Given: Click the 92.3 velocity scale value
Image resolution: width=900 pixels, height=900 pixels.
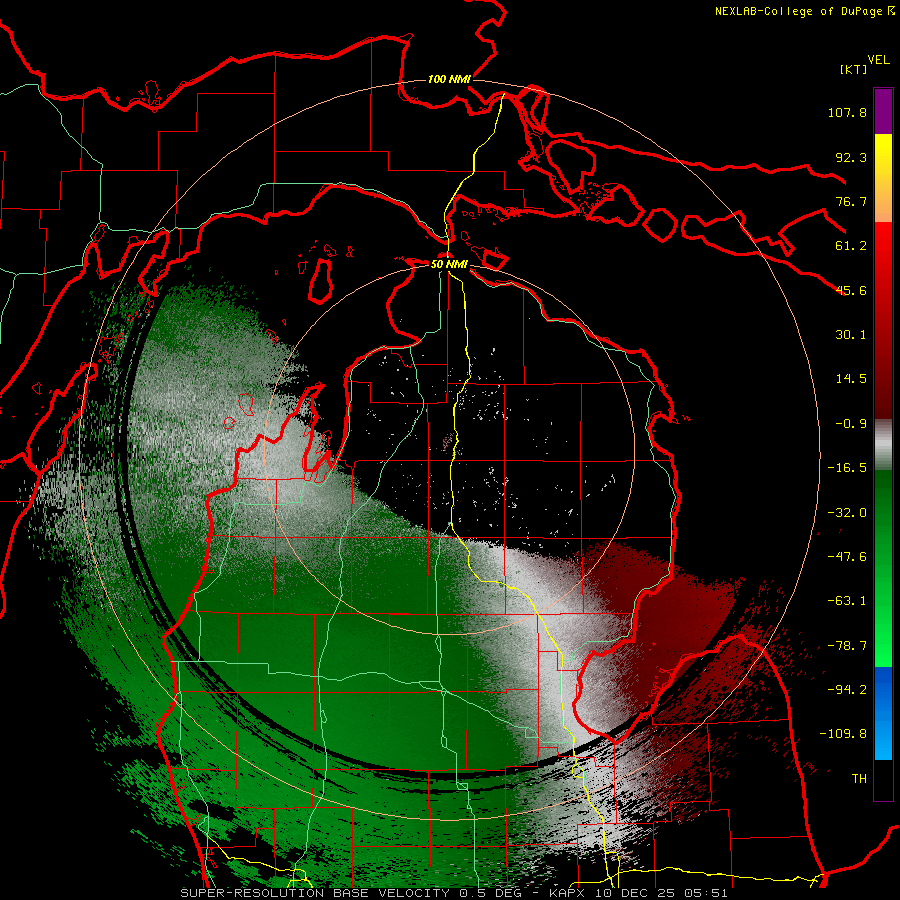Looking at the screenshot, I should tap(851, 157).
